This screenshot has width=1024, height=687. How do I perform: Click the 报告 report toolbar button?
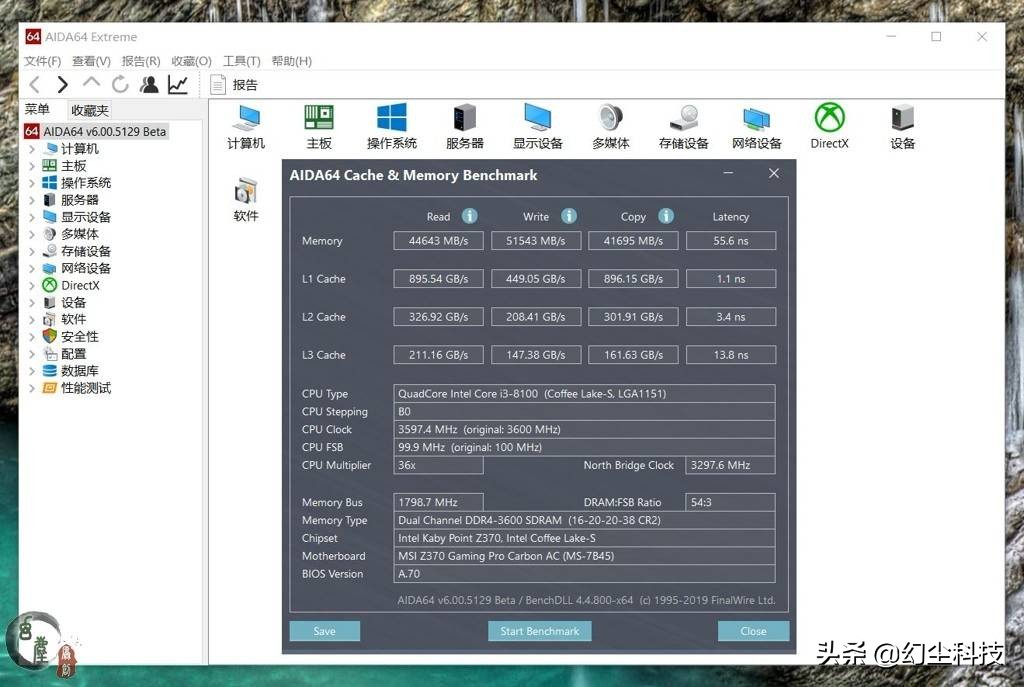234,85
